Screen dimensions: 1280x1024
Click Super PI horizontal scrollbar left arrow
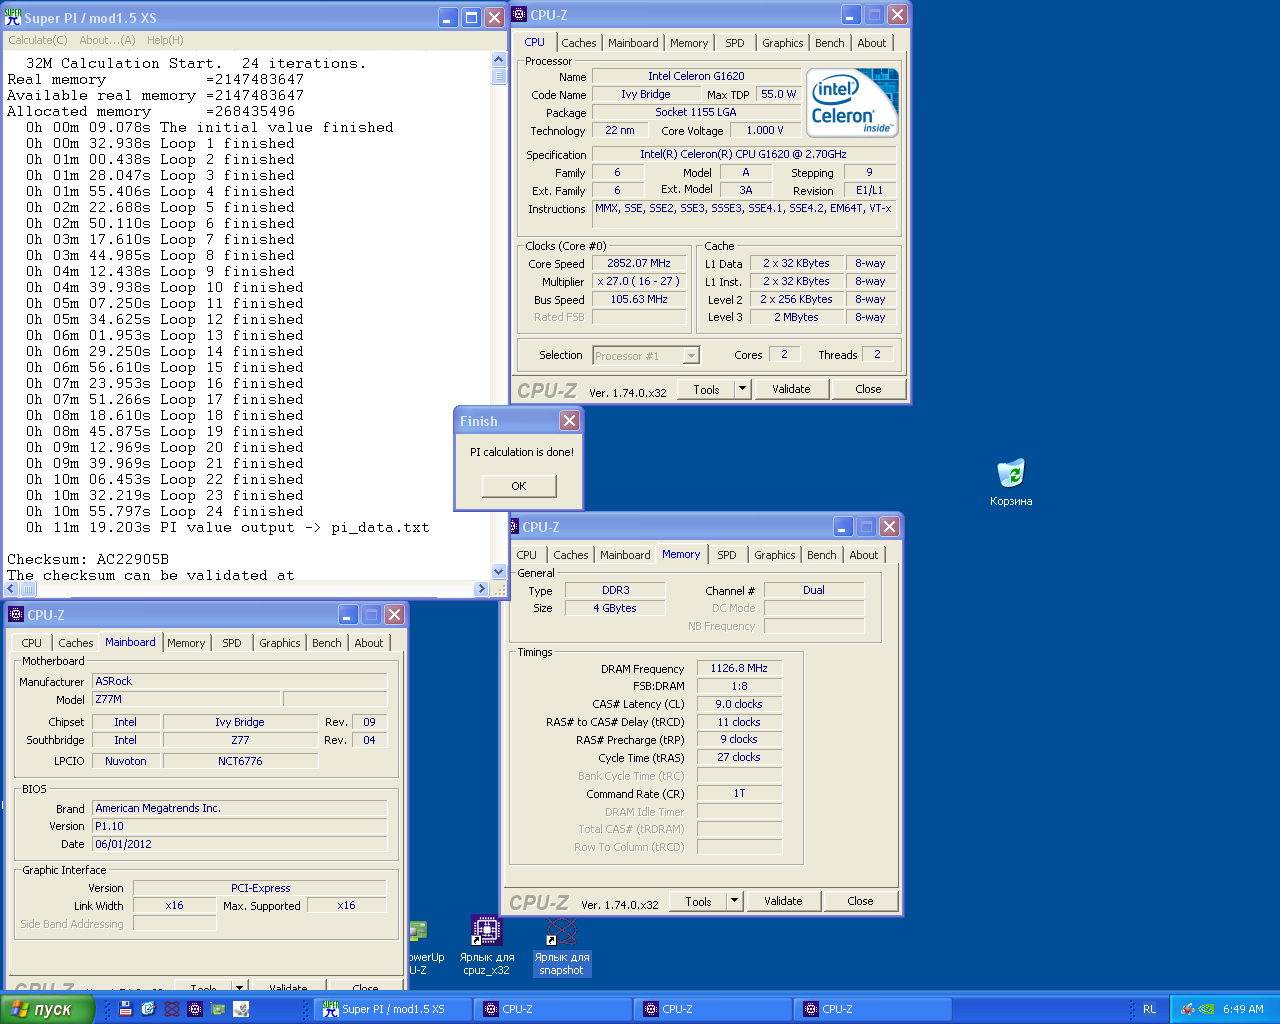12,589
